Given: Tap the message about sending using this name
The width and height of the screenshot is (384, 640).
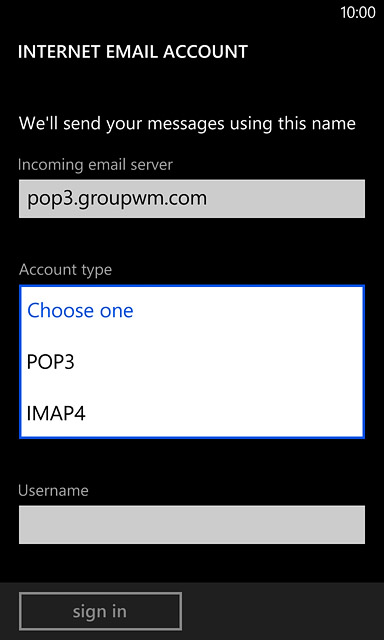Looking at the screenshot, I should pyautogui.click(x=187, y=124).
